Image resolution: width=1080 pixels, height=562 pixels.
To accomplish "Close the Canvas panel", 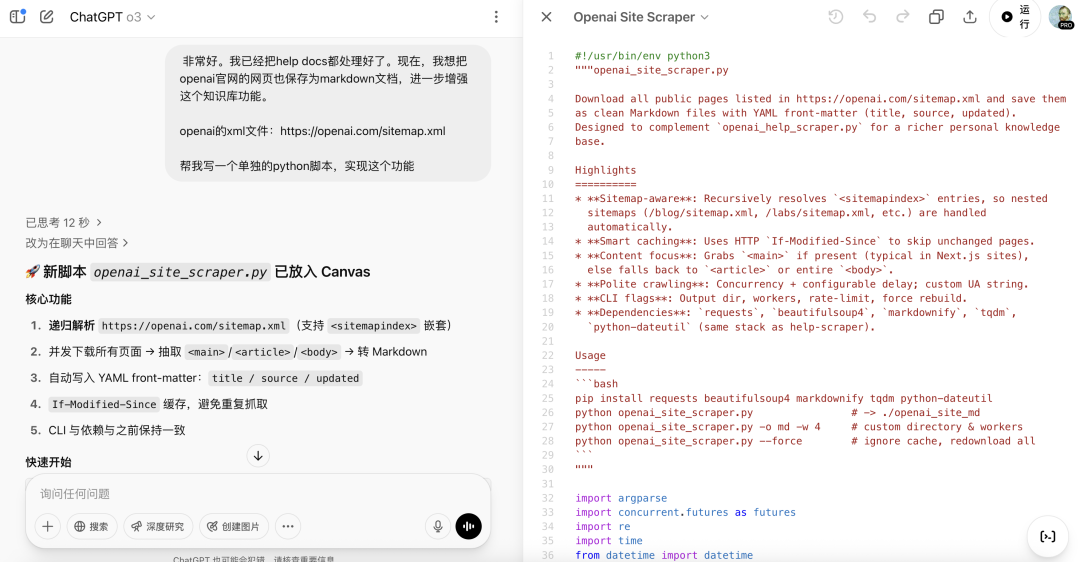I will [x=546, y=17].
